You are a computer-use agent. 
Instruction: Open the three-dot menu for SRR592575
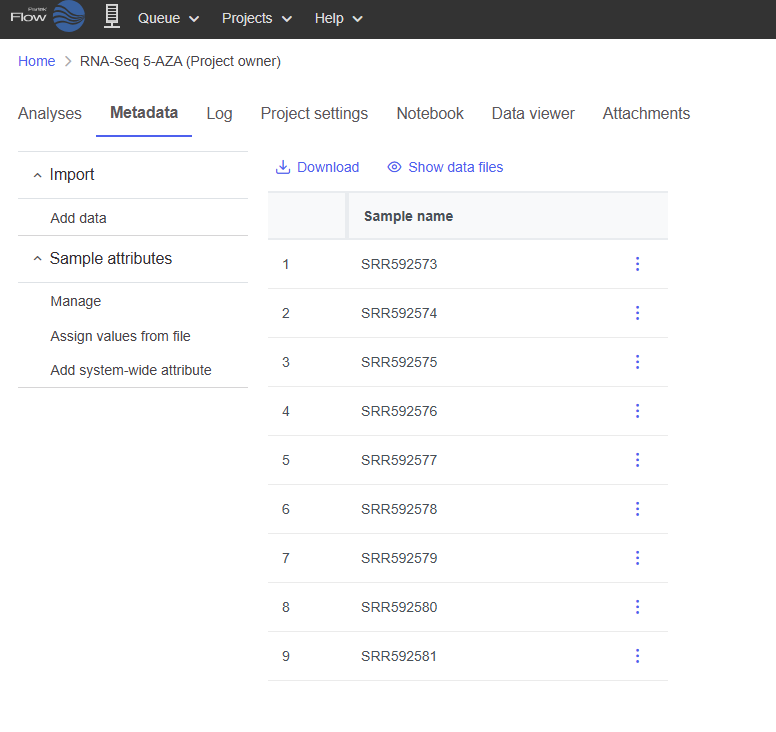637,362
